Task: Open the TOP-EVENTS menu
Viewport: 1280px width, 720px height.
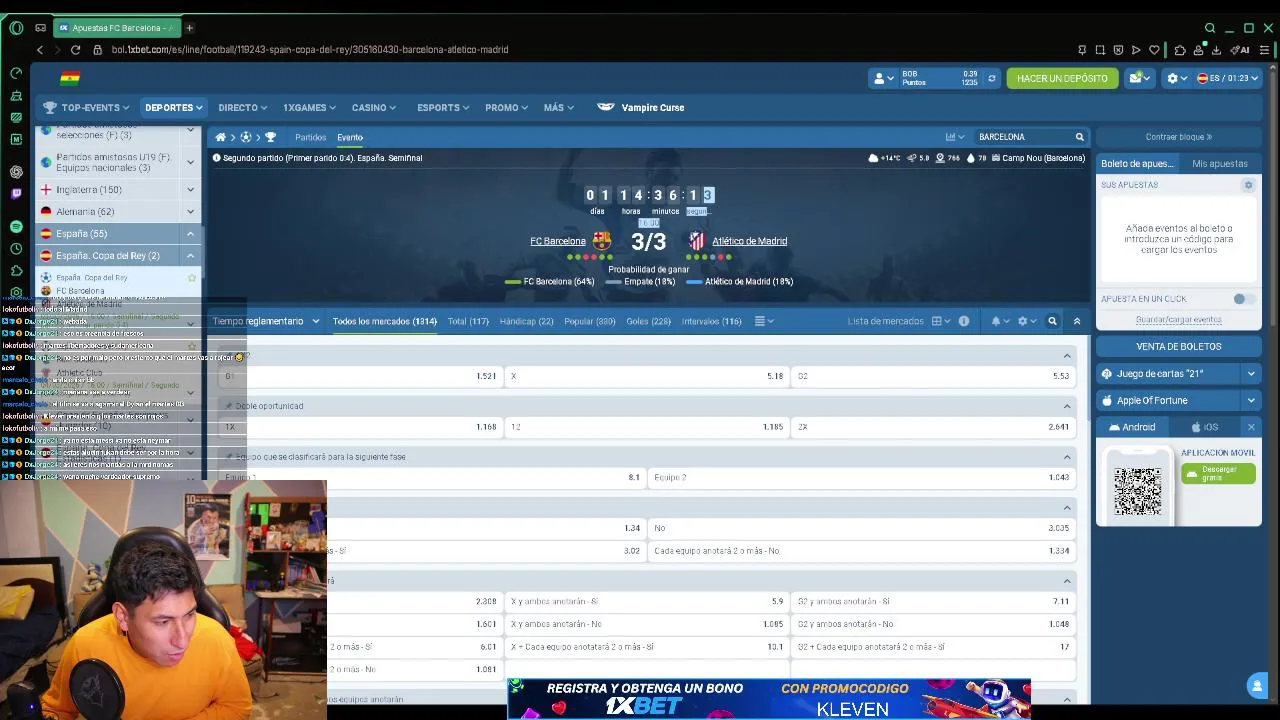Action: point(87,107)
